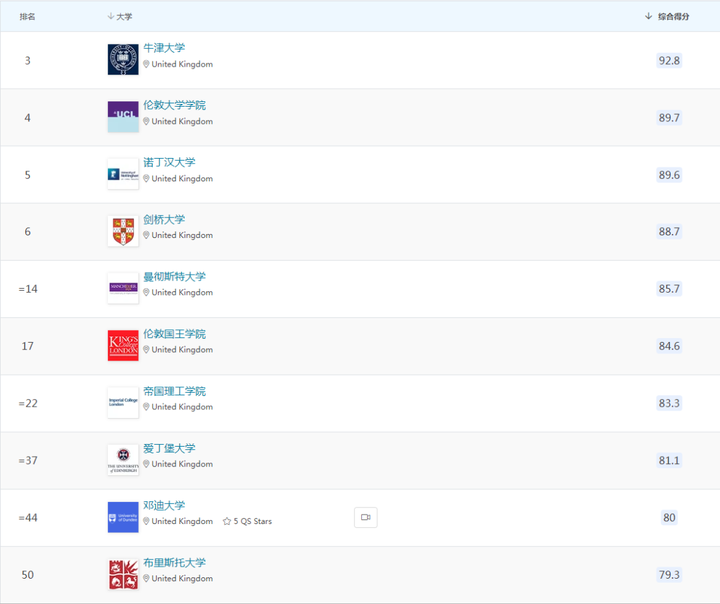Image resolution: width=720 pixels, height=604 pixels.
Task: Click location pin icon under 诺丁汉大学
Action: click(x=146, y=178)
